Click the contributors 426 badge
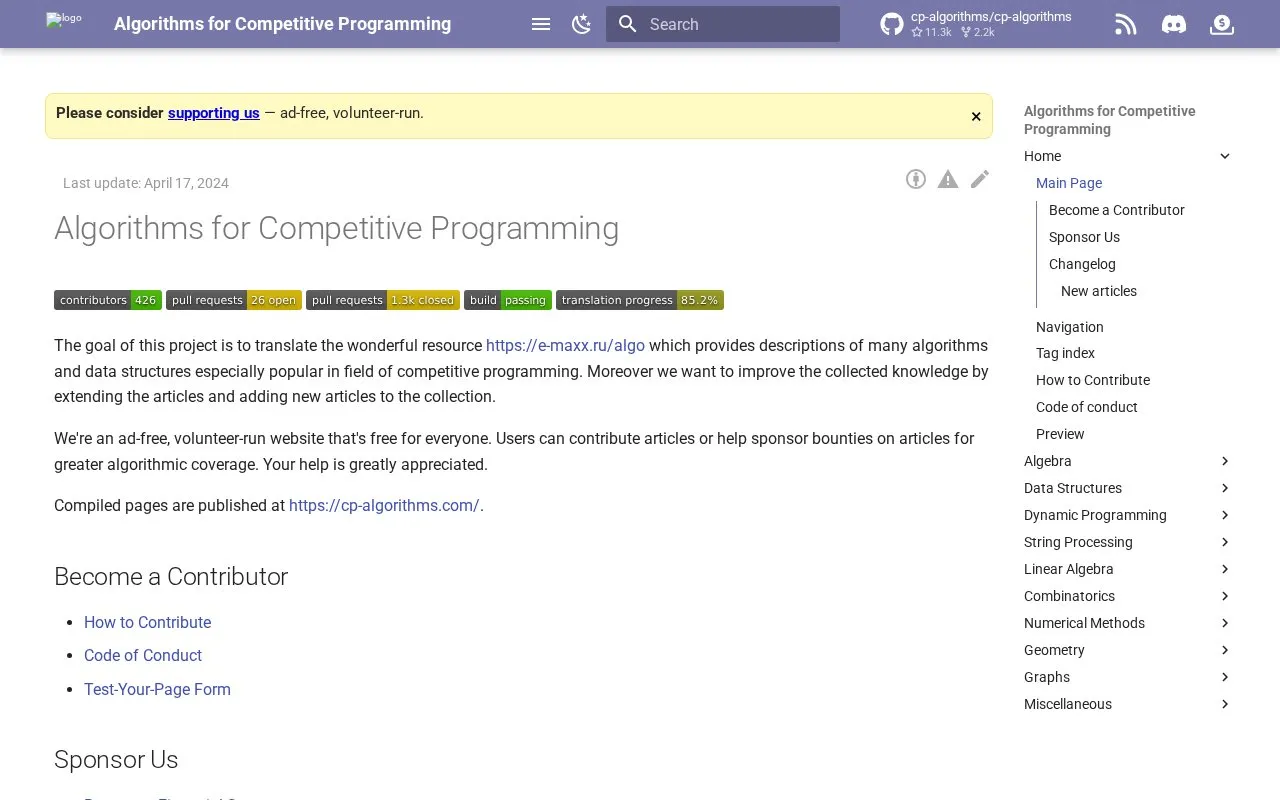Image resolution: width=1280 pixels, height=800 pixels. tap(108, 300)
